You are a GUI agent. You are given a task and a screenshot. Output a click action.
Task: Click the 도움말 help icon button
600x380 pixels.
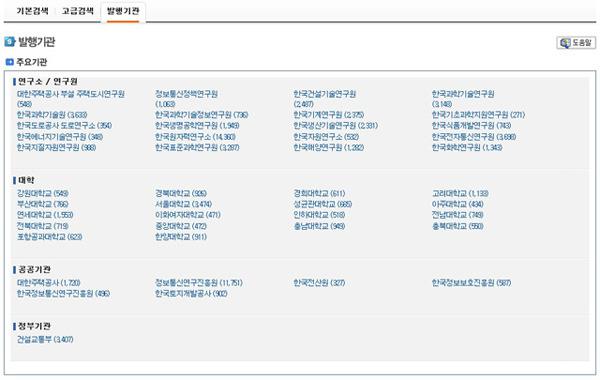click(x=576, y=42)
